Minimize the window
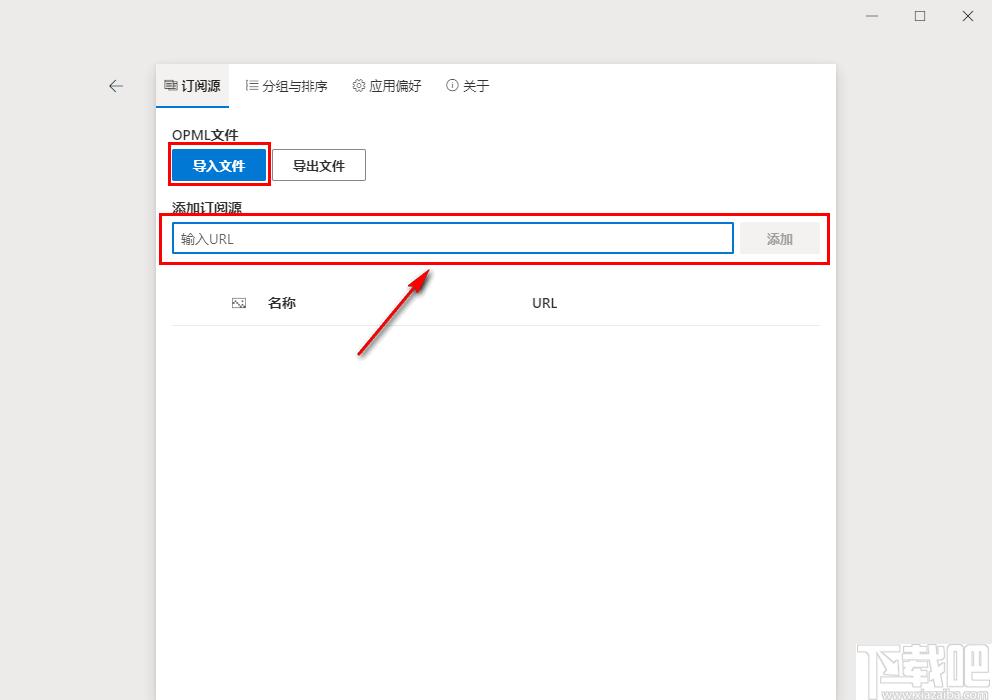The image size is (992, 700). [x=872, y=16]
